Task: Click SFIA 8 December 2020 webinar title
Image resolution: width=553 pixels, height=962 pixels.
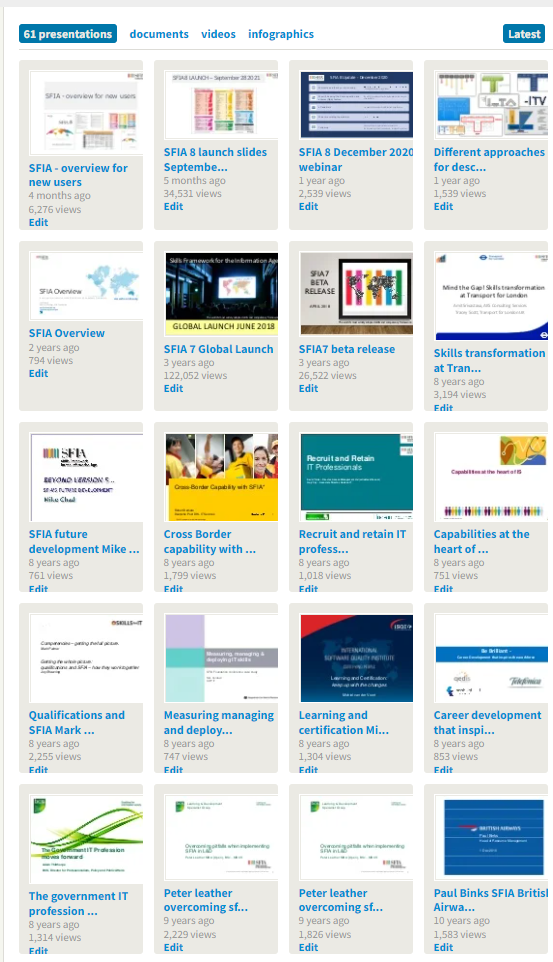Action: pyautogui.click(x=355, y=160)
